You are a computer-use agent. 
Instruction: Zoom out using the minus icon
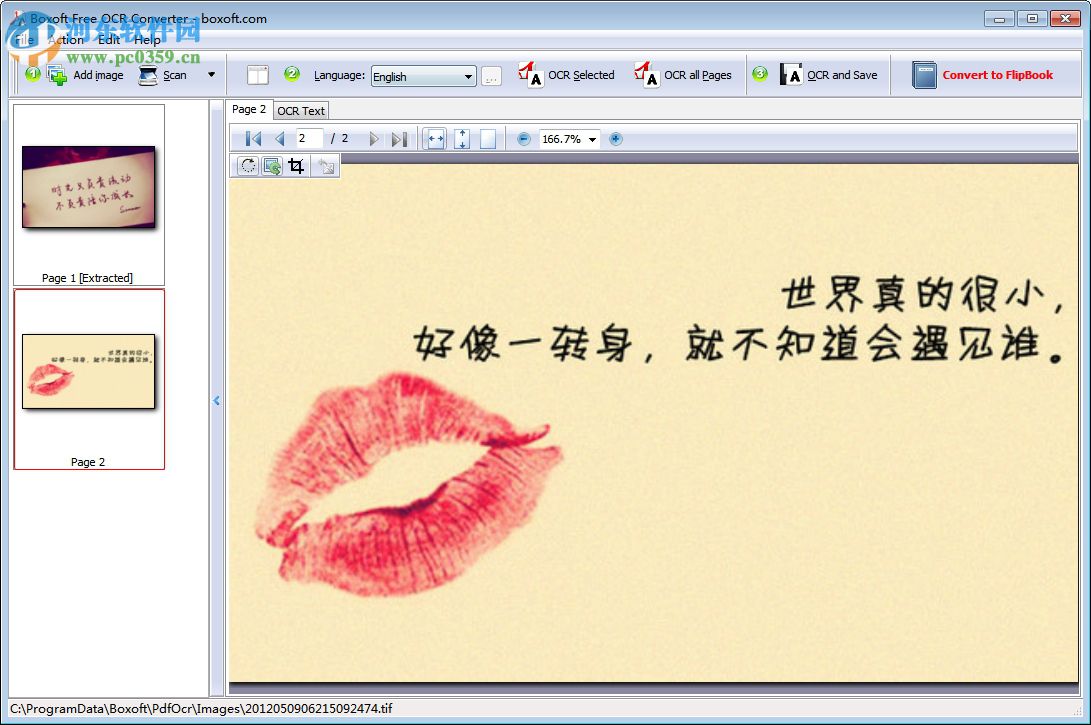click(x=523, y=138)
